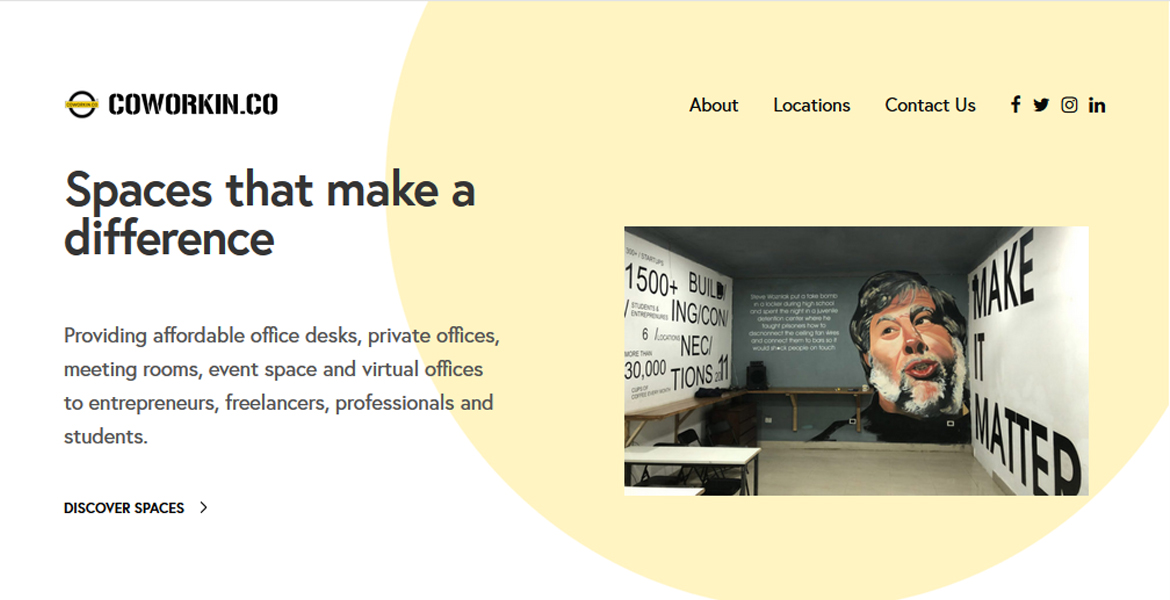
Task: Click the COWORKIN.CO wordmark
Action: coord(193,104)
